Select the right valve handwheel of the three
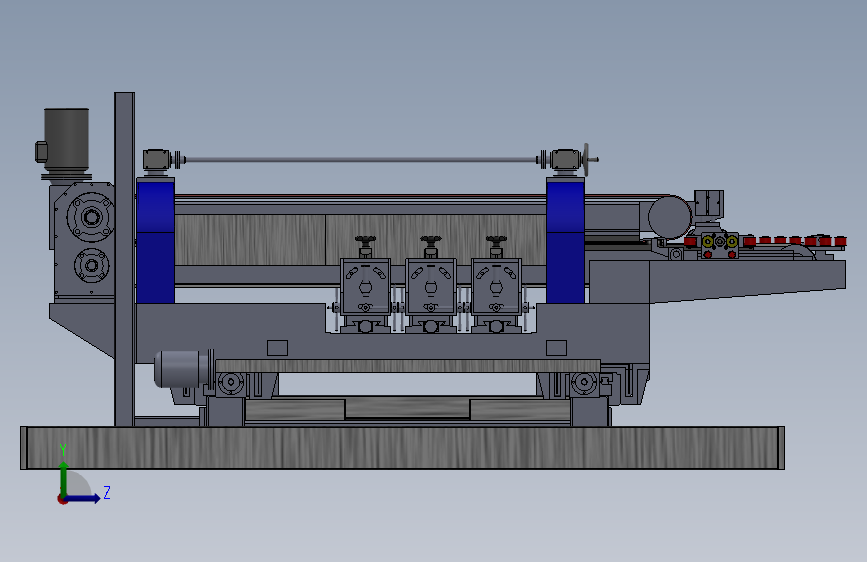The image size is (867, 562). 496,240
